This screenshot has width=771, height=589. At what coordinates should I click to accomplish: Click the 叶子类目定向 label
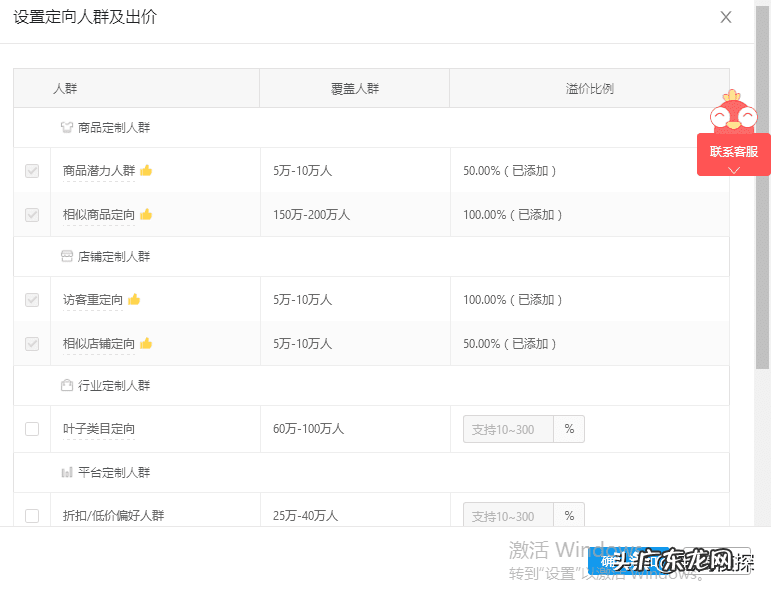(x=99, y=429)
